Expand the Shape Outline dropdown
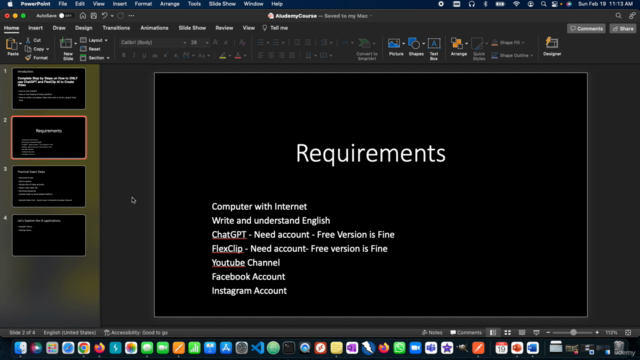 click(531, 56)
